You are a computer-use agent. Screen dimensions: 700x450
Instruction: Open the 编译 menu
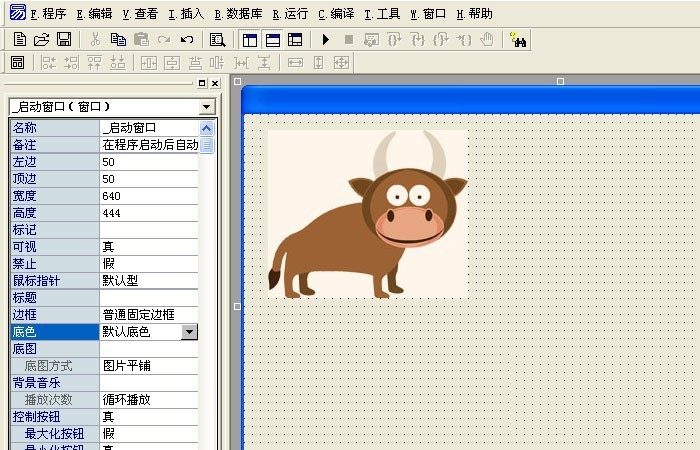[x=336, y=14]
